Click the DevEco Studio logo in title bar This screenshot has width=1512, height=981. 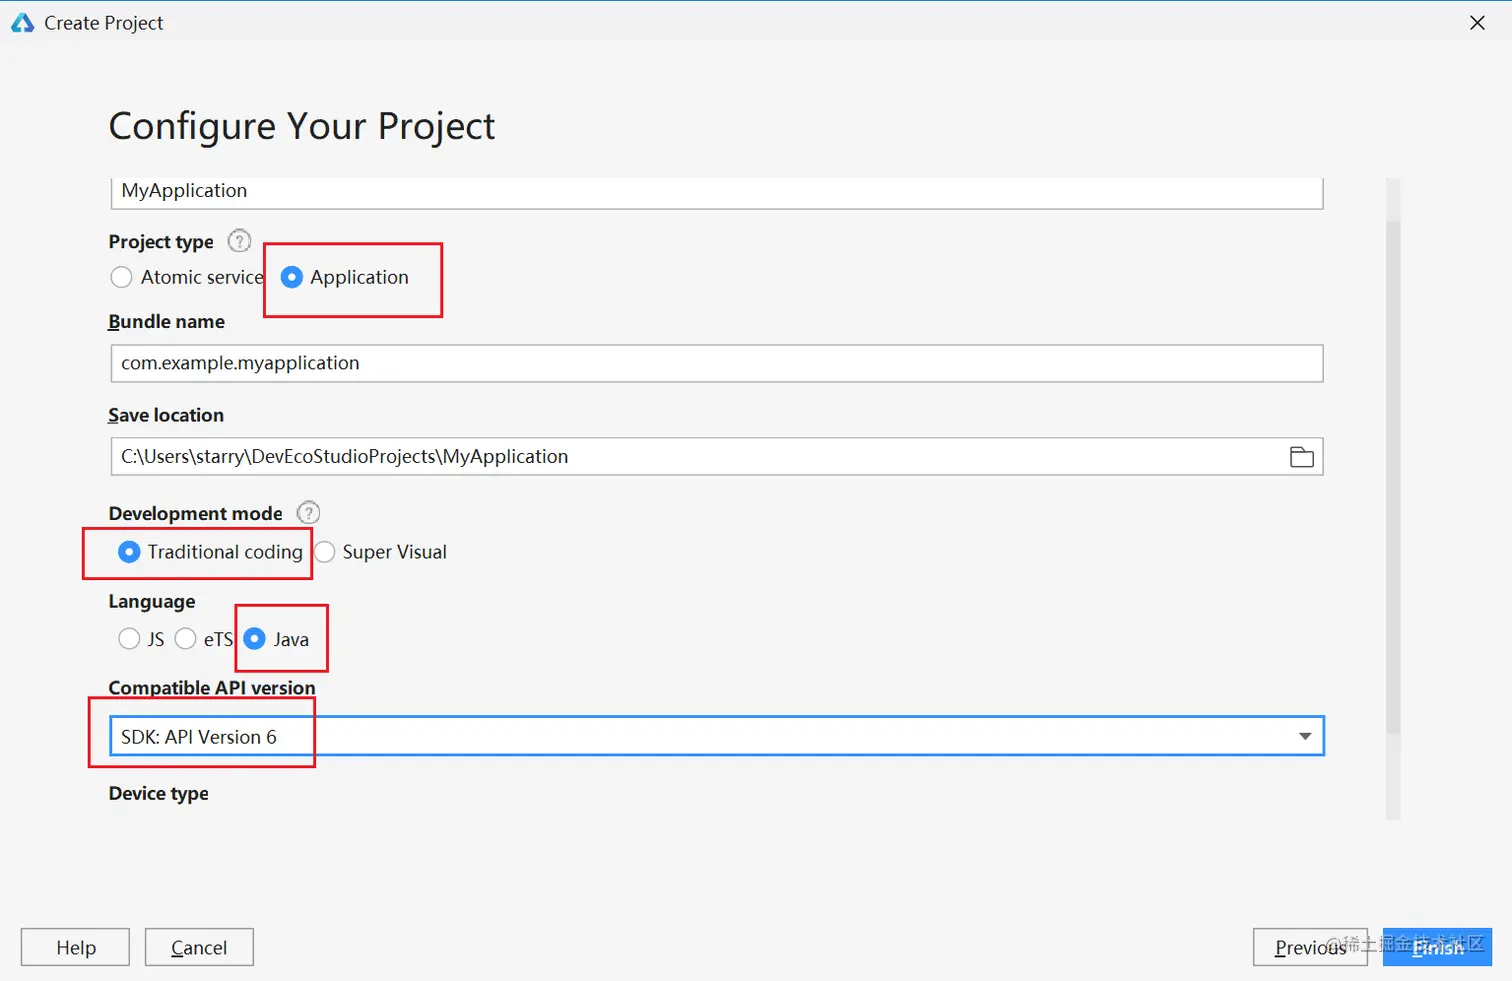(x=22, y=23)
